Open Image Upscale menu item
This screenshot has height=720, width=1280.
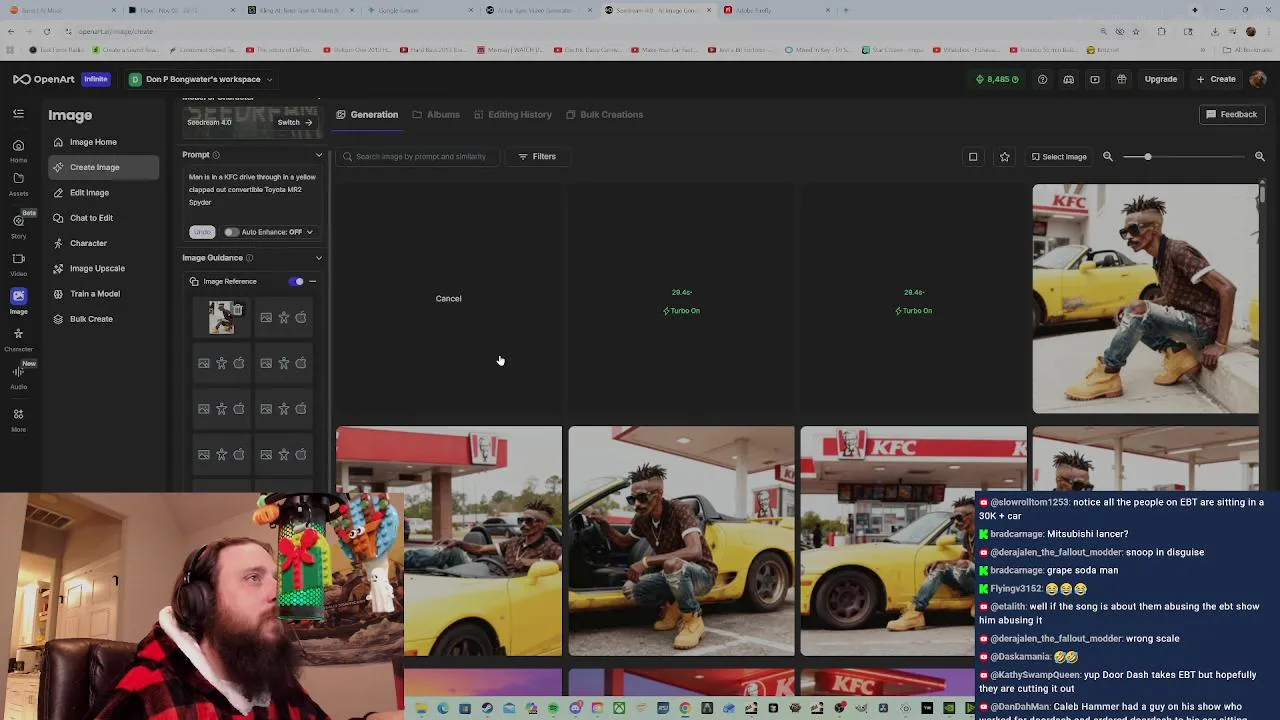(103, 268)
